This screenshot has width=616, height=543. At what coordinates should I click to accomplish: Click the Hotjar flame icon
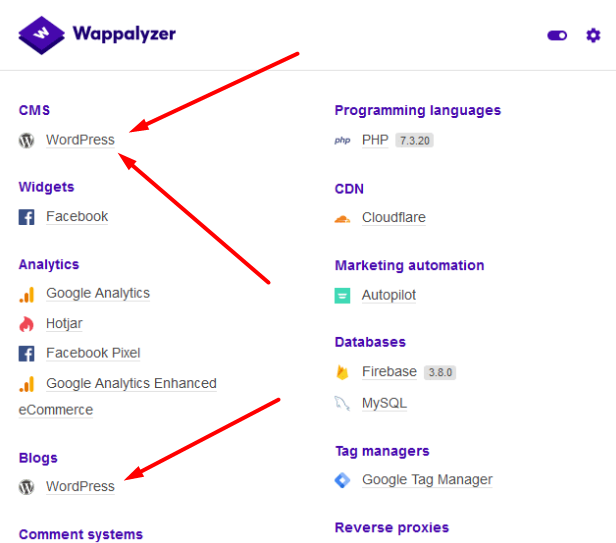tap(26, 324)
